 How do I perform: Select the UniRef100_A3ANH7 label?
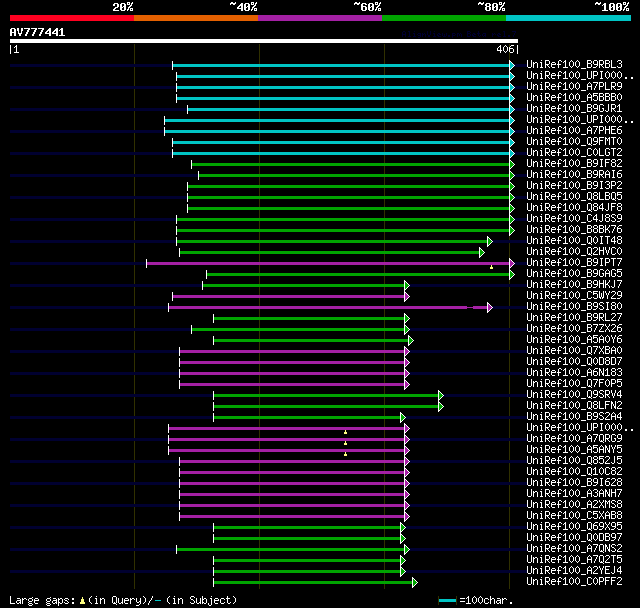click(x=574, y=494)
